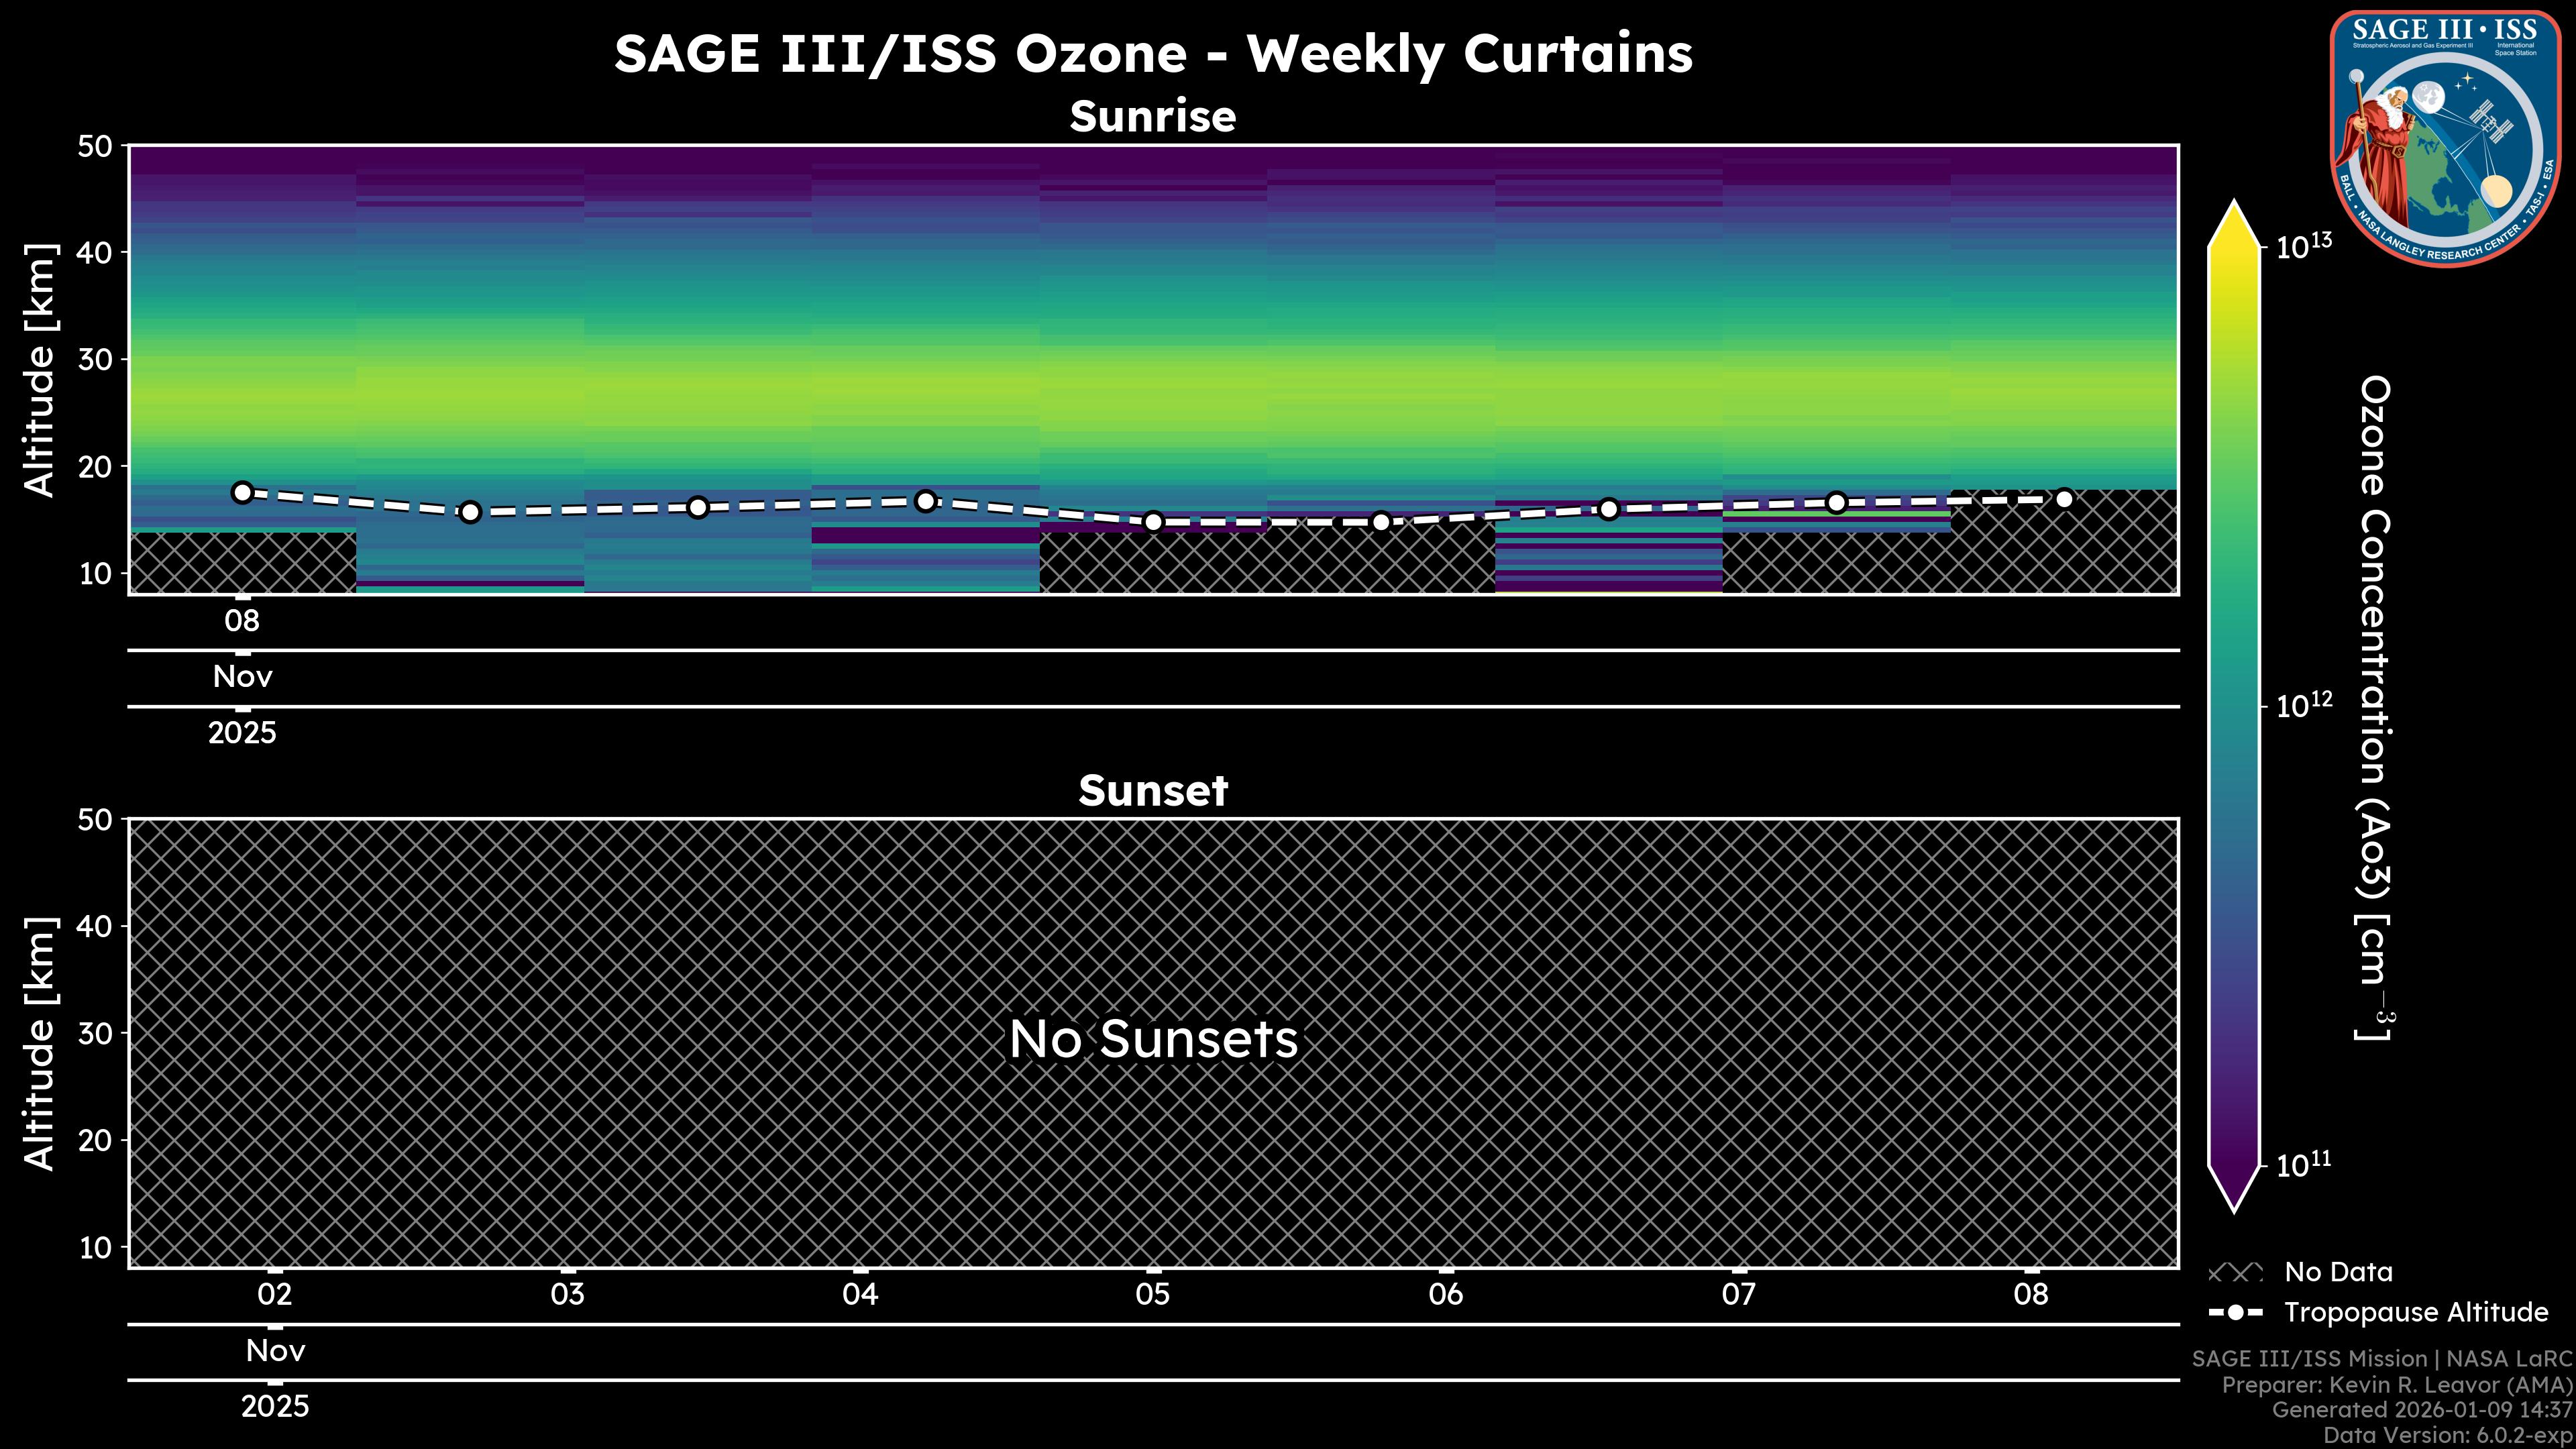Click the Sunrise panel title
This screenshot has width=2576, height=1449.
point(1153,117)
